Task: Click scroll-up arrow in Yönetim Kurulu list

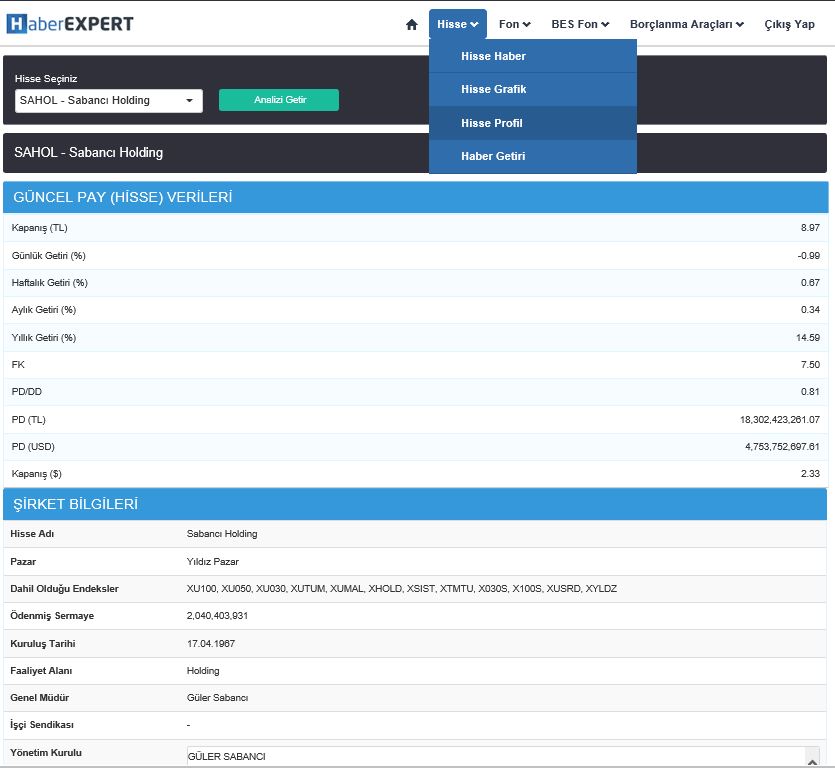Action: point(812,762)
